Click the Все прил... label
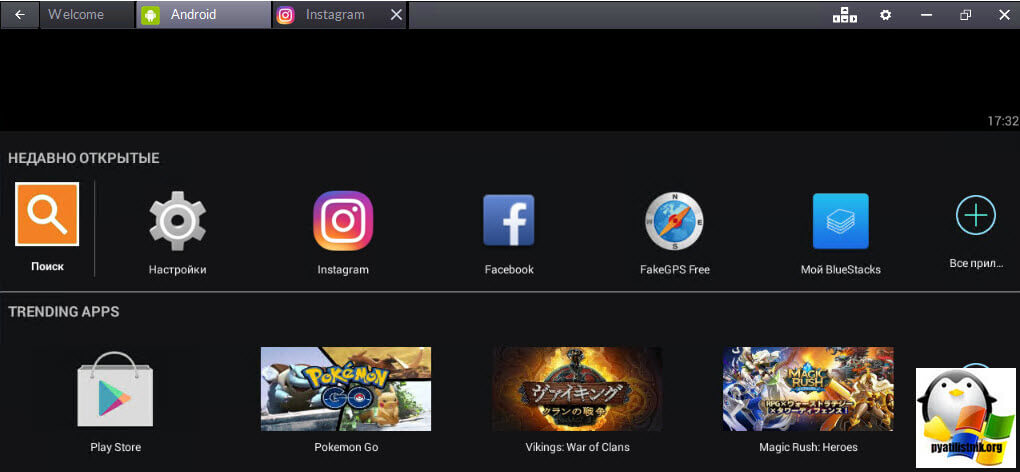The height and width of the screenshot is (472, 1020). (x=976, y=263)
